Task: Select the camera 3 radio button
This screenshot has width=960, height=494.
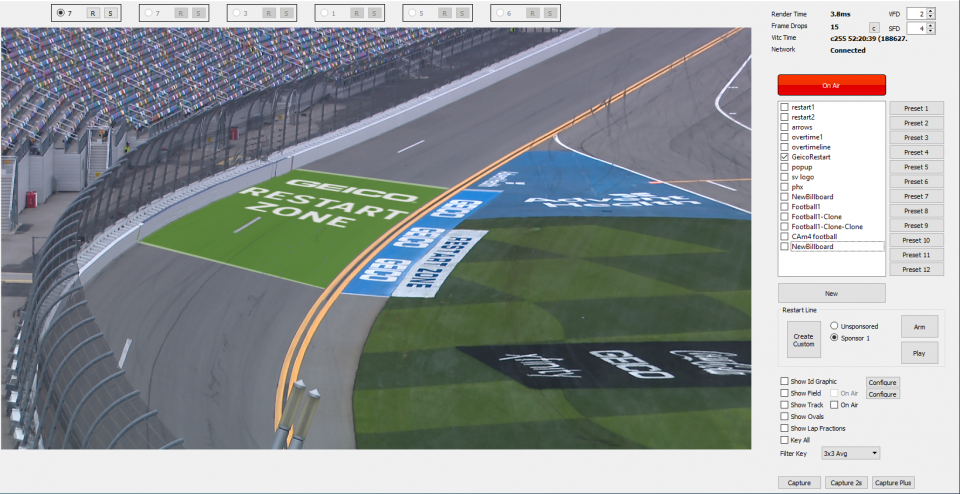Action: pos(236,13)
